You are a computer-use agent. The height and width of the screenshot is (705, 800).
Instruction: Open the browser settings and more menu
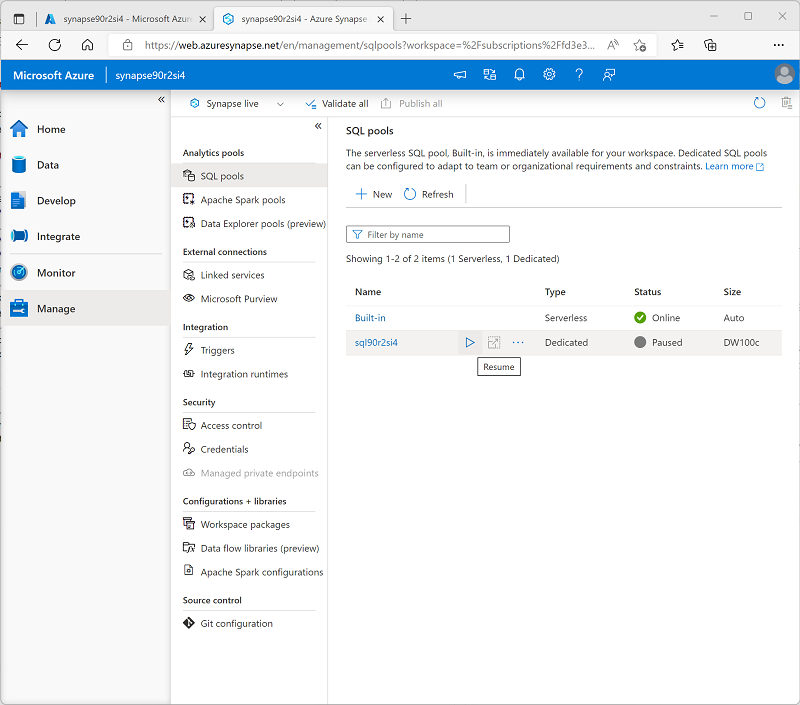[x=779, y=45]
